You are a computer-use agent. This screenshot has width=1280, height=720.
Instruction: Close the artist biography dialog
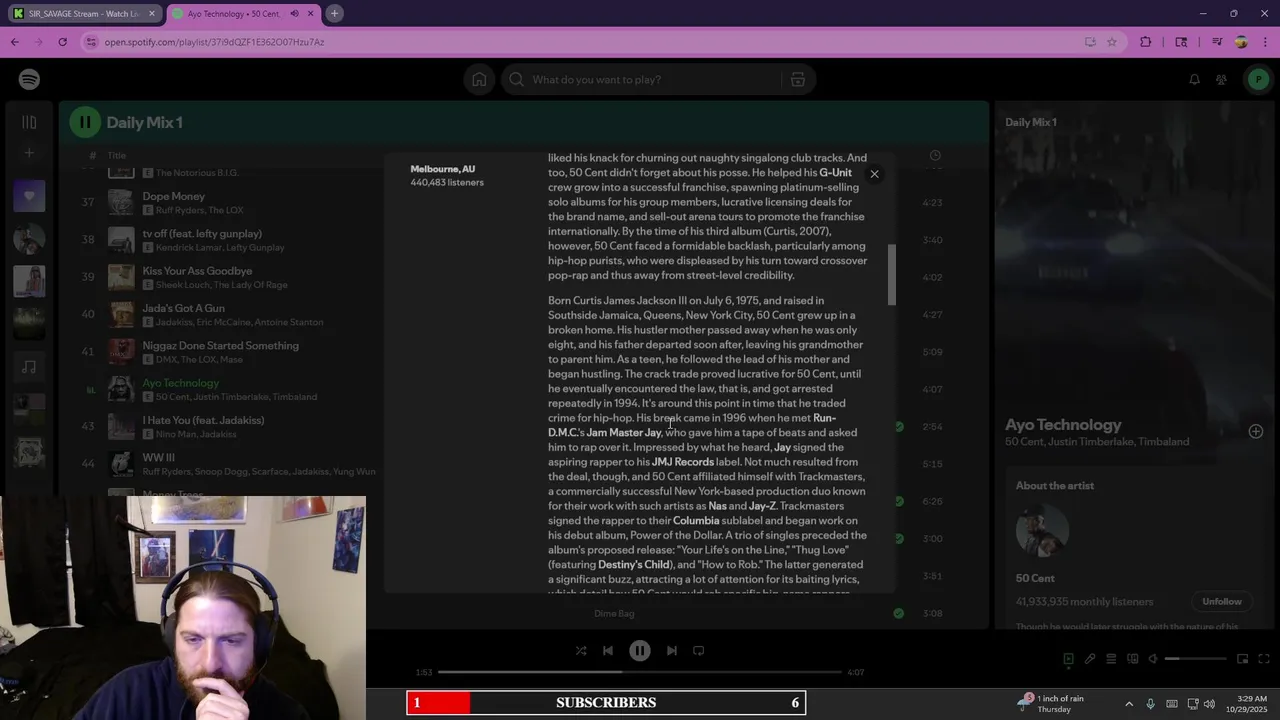tap(874, 174)
